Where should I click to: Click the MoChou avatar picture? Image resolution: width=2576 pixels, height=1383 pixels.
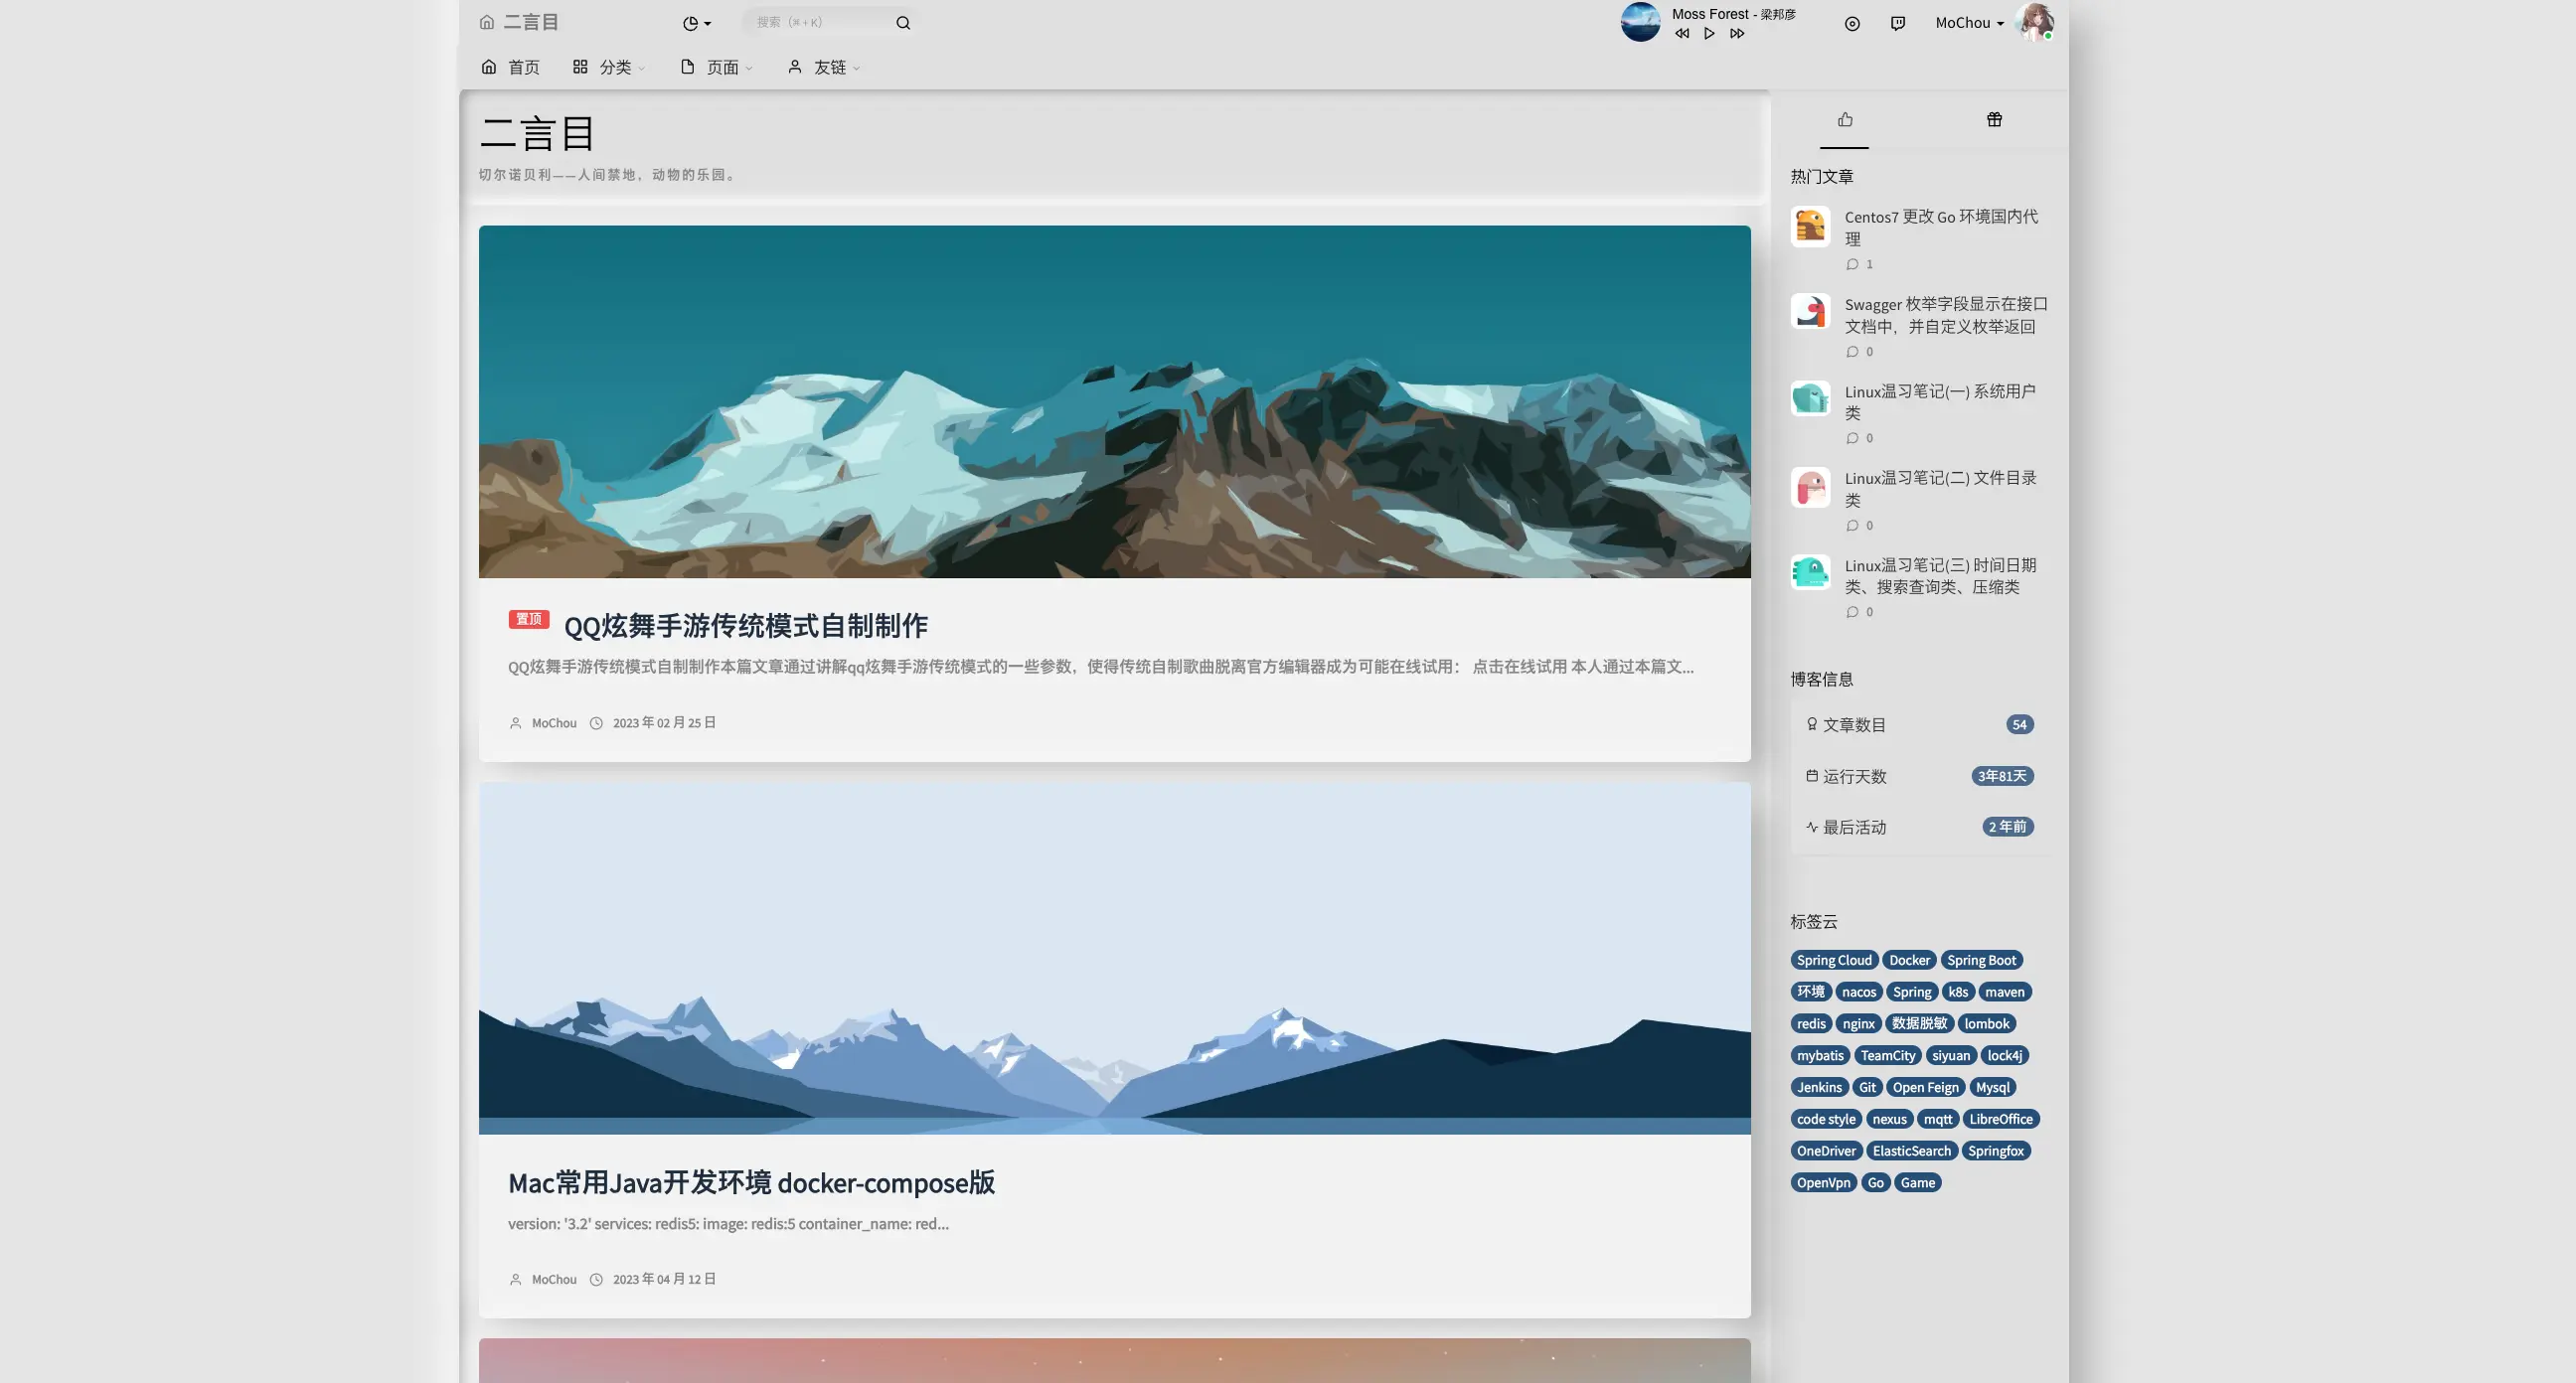[x=2035, y=22]
